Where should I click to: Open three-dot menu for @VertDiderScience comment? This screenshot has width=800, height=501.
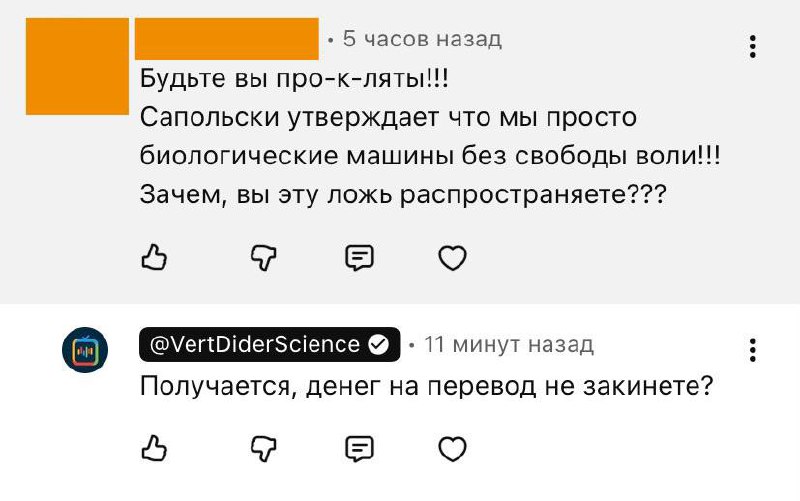753,350
